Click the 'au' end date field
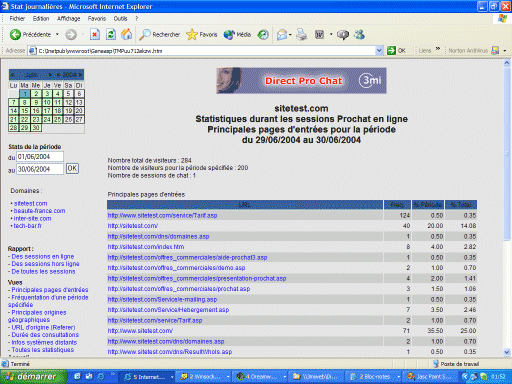 click(x=40, y=169)
